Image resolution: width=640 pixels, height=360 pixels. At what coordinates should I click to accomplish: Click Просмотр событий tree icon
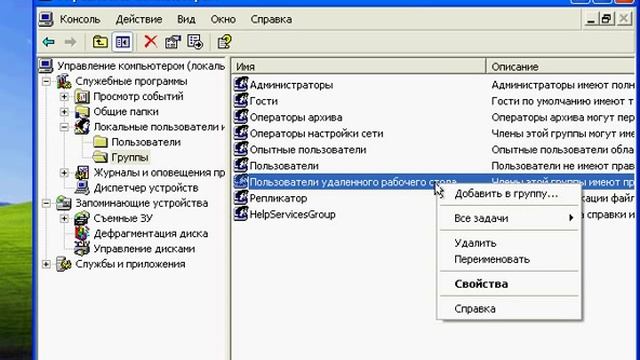point(82,97)
